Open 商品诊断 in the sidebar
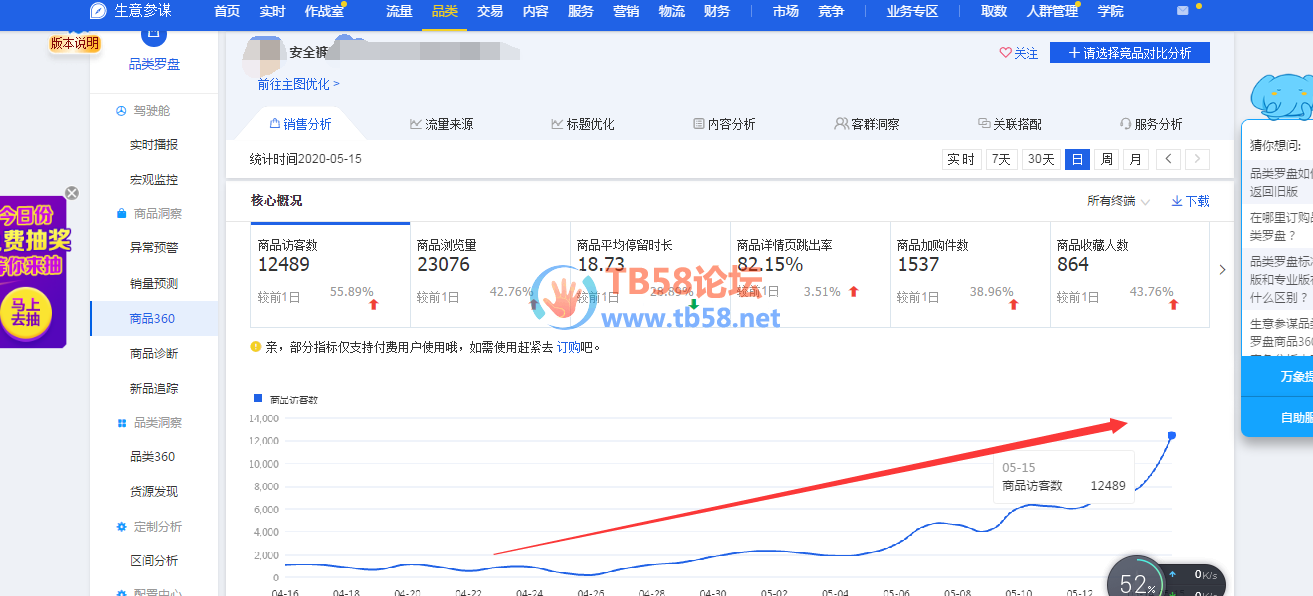Screen dimensions: 1313x596 click(154, 354)
